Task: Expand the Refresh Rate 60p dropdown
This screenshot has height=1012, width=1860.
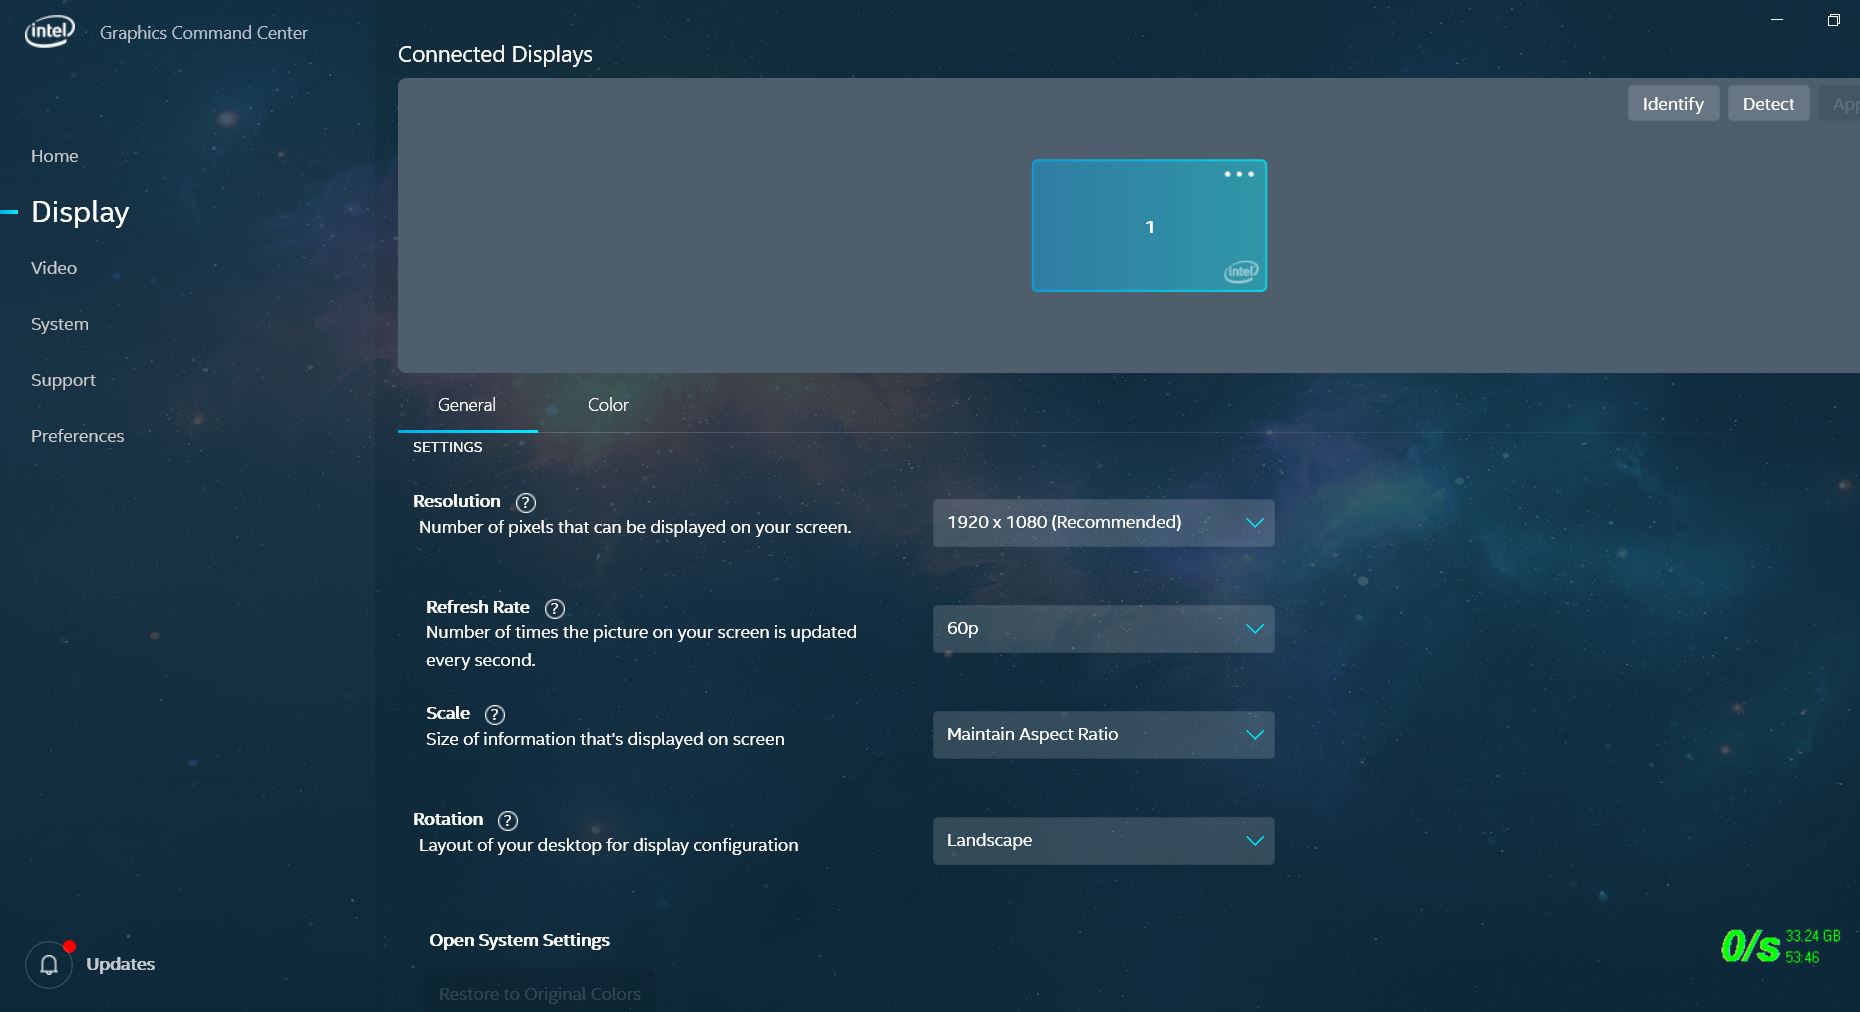Action: 1103,629
